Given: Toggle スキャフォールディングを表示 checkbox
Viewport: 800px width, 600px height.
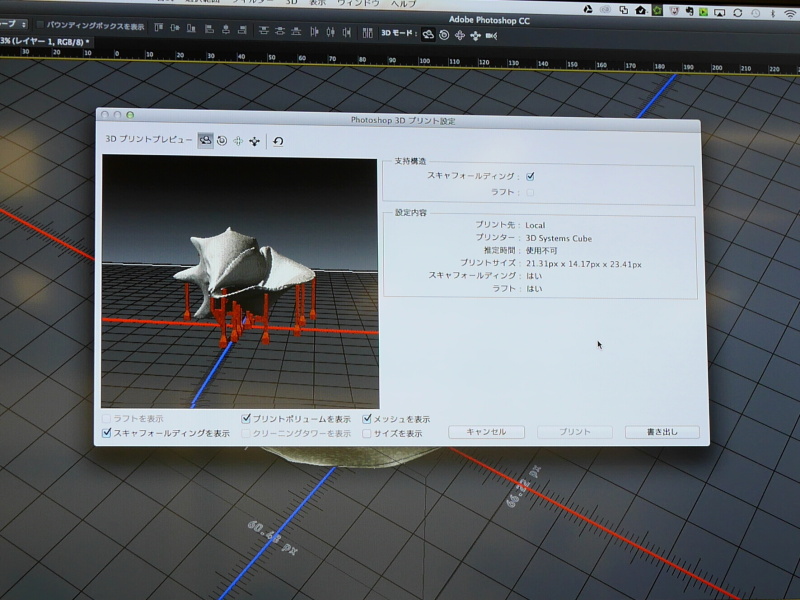Looking at the screenshot, I should (x=106, y=433).
